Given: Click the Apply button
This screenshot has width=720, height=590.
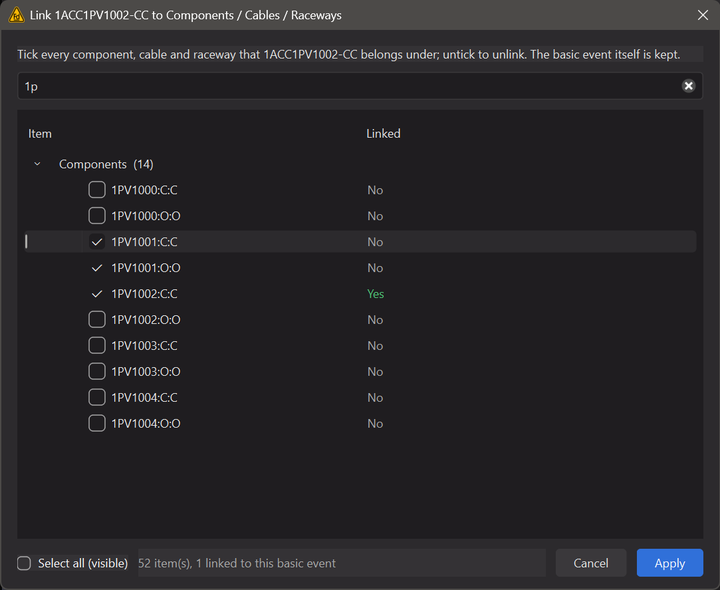Looking at the screenshot, I should pos(669,563).
